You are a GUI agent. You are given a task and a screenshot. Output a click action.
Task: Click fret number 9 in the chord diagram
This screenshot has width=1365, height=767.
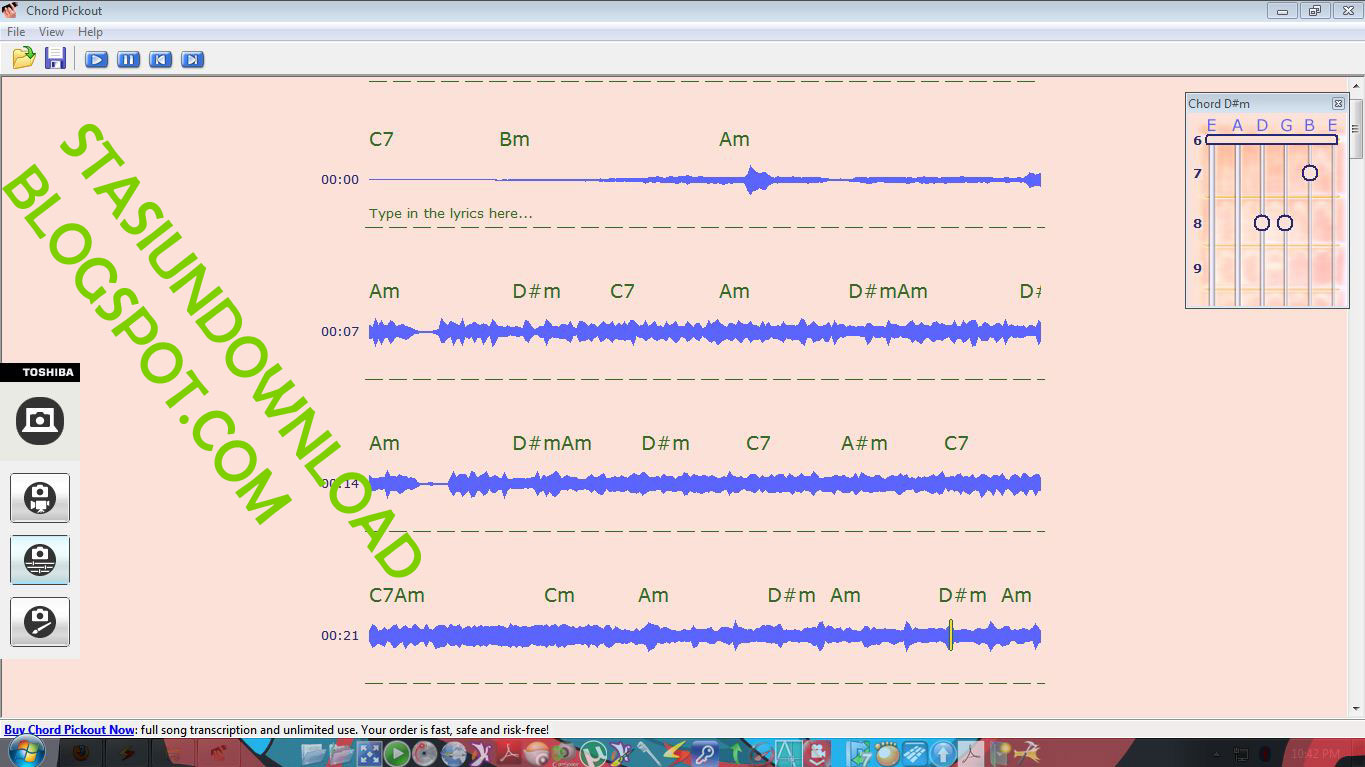pos(1197,268)
